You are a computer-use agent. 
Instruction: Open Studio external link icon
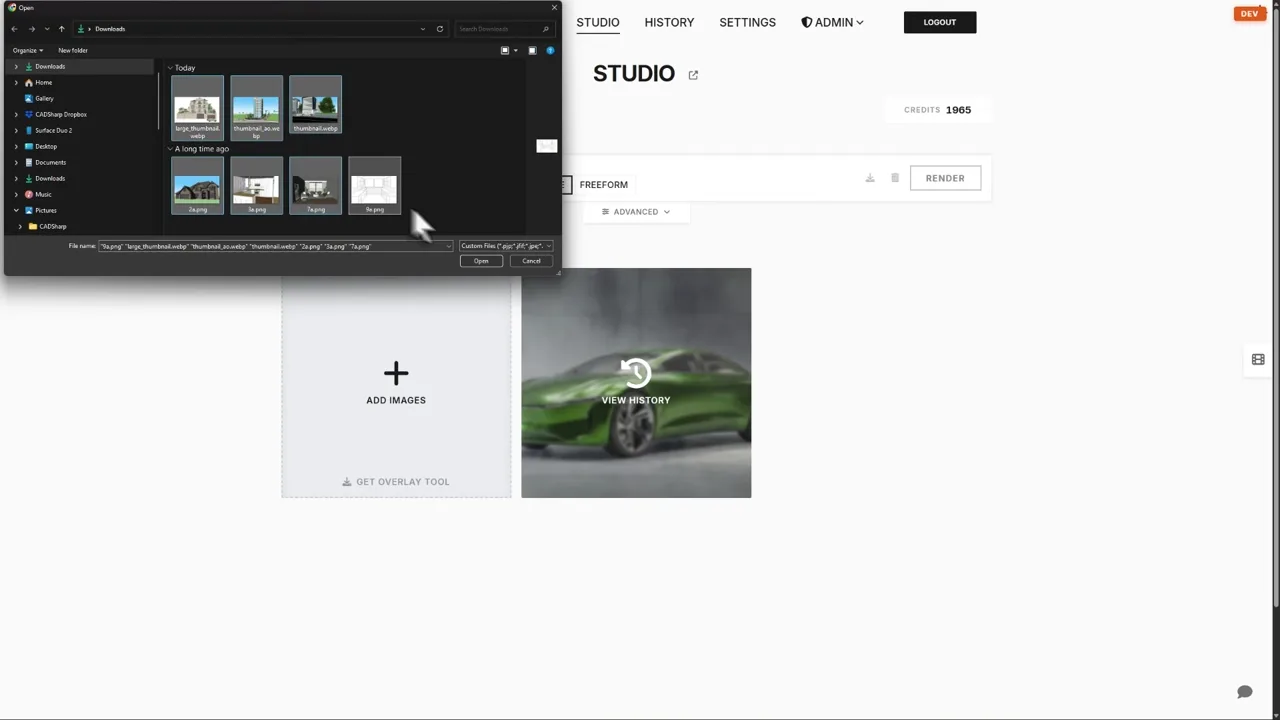pos(693,75)
